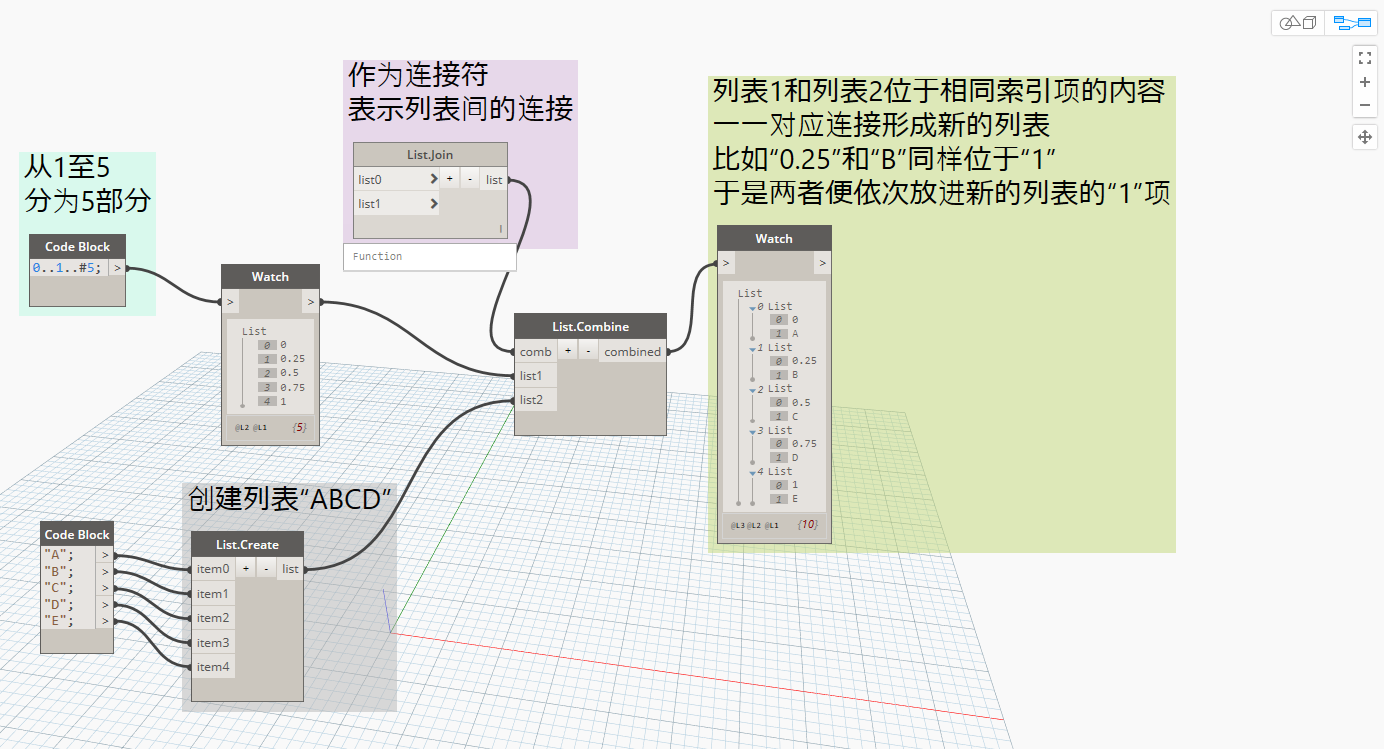
Task: Switch to graph view navigation
Action: pos(1352,23)
